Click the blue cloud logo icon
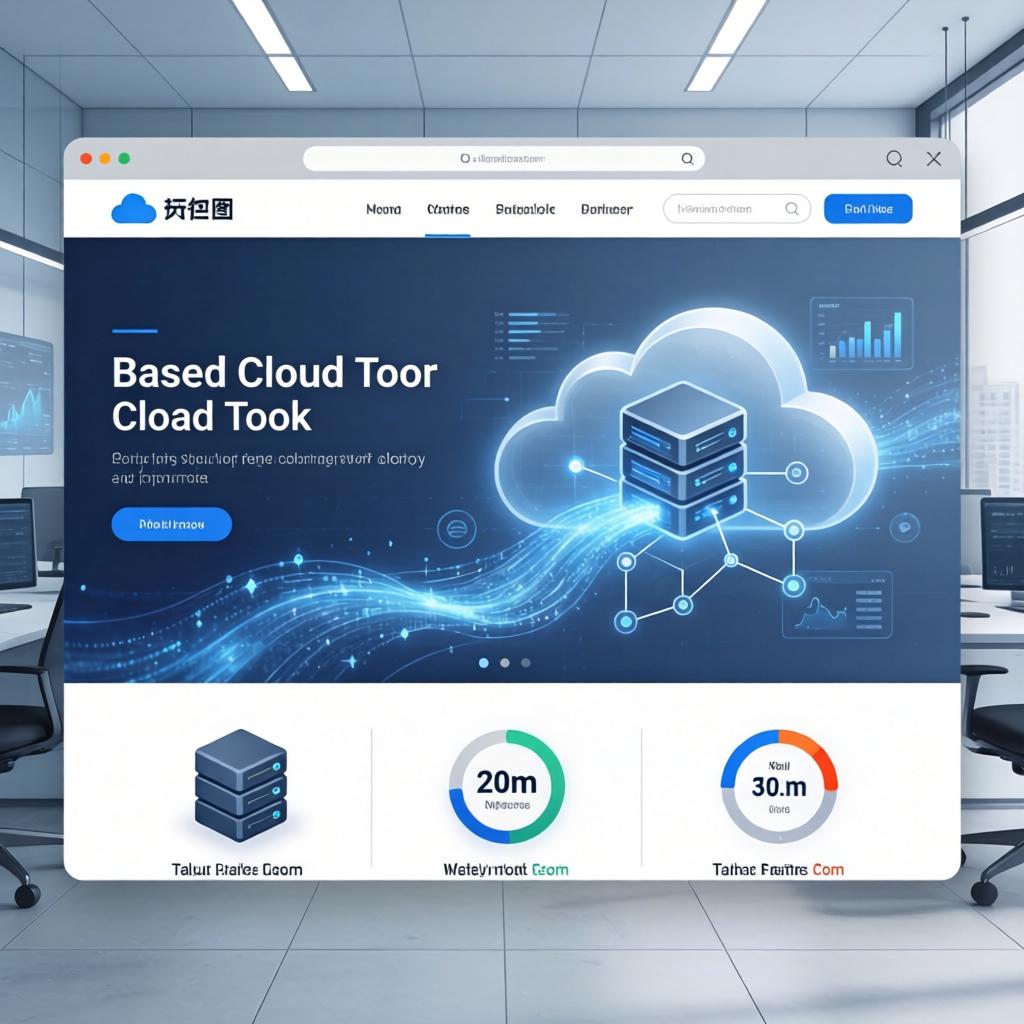The height and width of the screenshot is (1024, 1024). (x=133, y=208)
